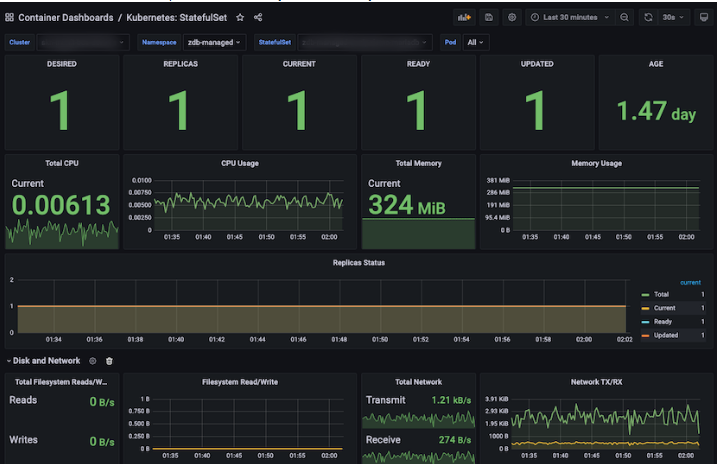Click the 1.47 day age value

point(656,112)
